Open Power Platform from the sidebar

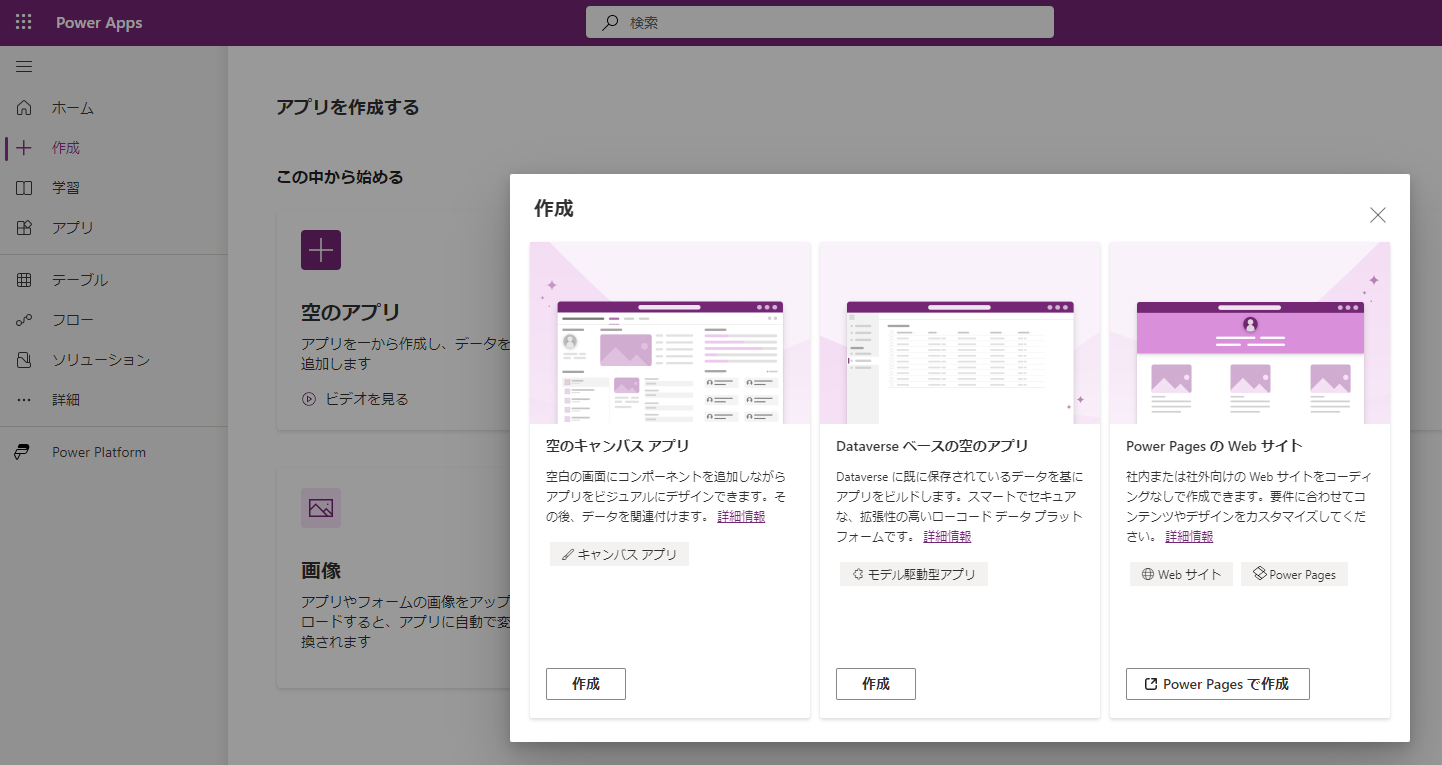(99, 451)
